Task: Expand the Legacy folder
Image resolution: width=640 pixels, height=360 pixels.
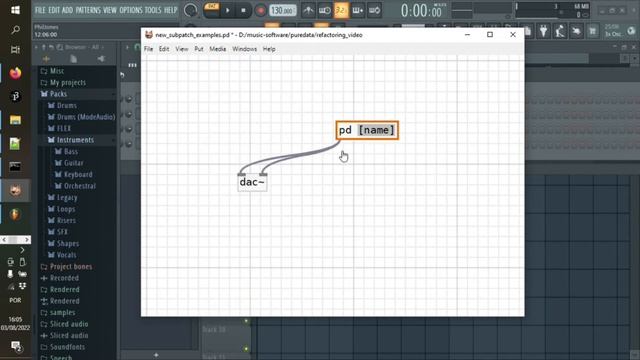Action: coord(67,198)
